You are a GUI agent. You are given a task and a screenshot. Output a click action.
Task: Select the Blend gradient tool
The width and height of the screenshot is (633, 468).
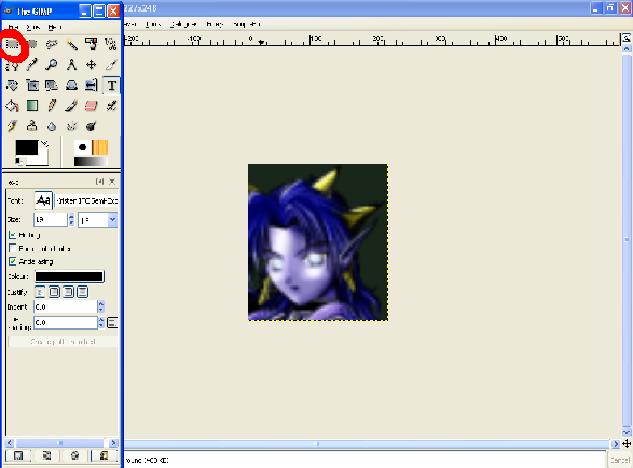click(32, 106)
